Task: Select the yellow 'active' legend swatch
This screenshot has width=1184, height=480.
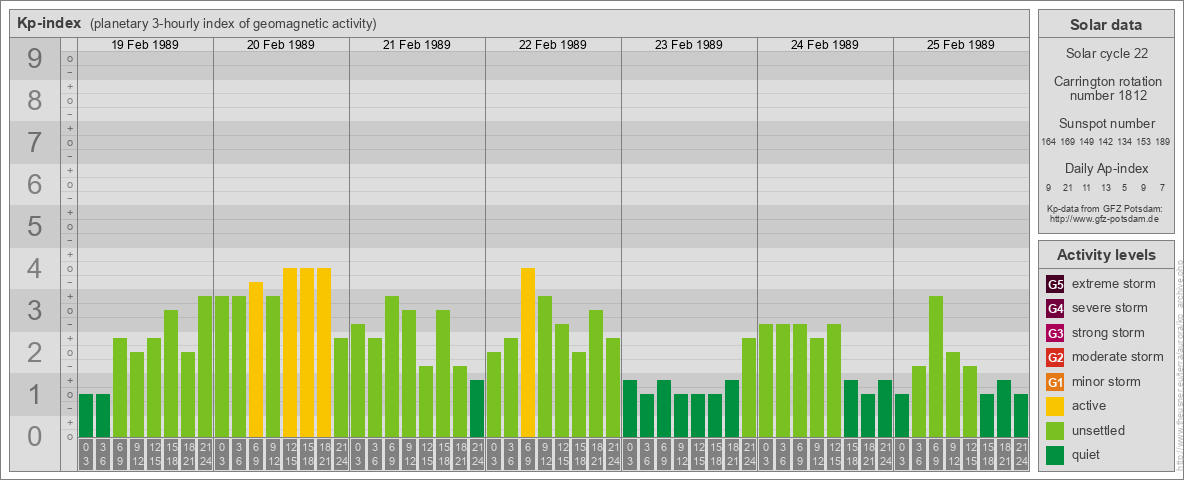Action: [x=1055, y=406]
